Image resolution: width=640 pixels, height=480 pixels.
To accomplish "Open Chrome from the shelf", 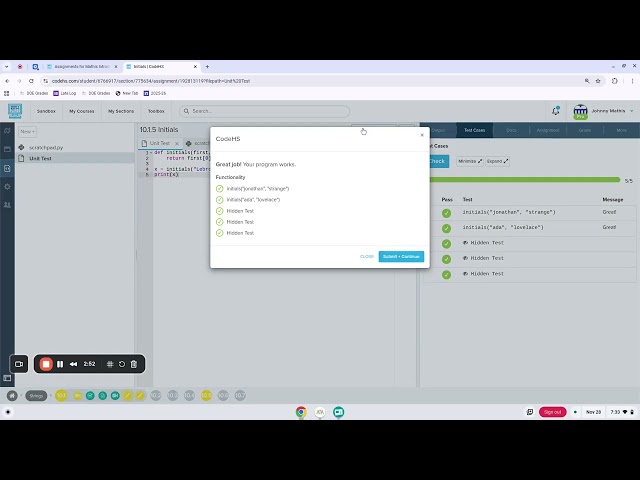I will pyautogui.click(x=301, y=412).
